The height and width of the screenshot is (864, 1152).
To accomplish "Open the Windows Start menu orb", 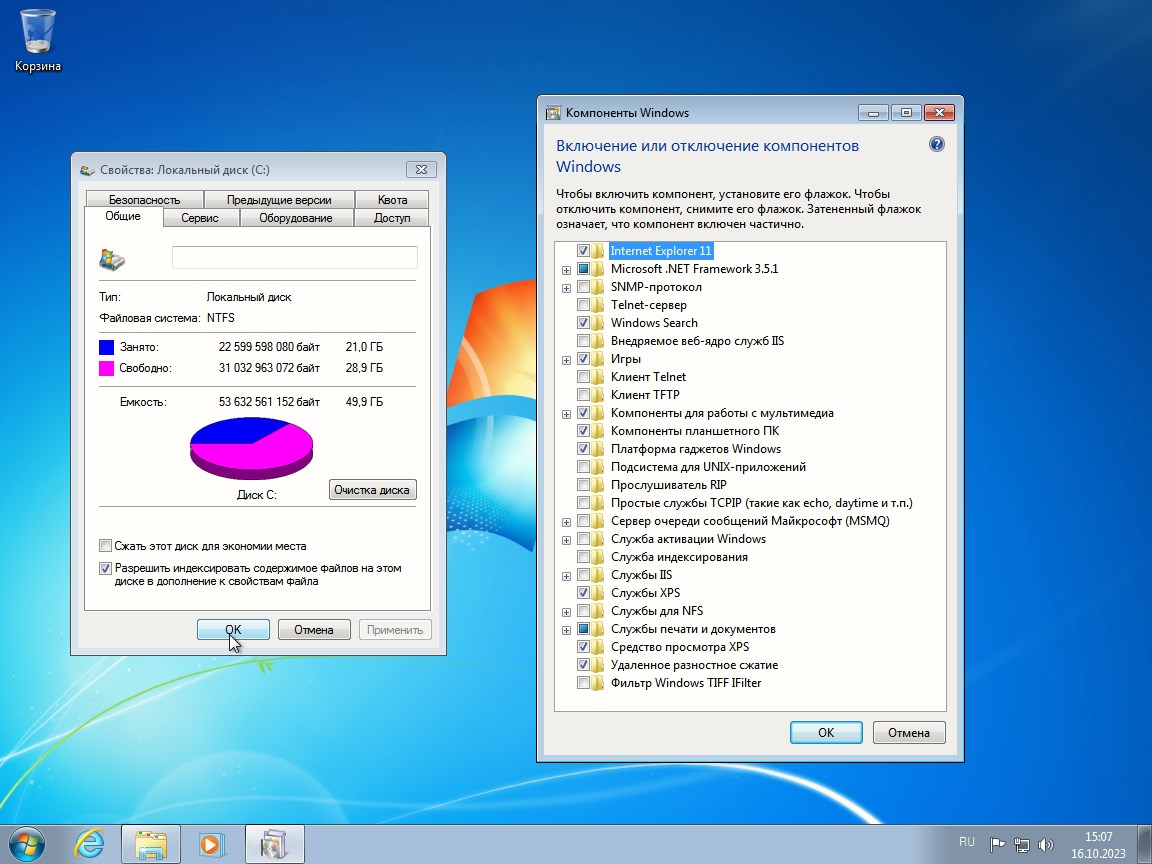I will [x=29, y=843].
